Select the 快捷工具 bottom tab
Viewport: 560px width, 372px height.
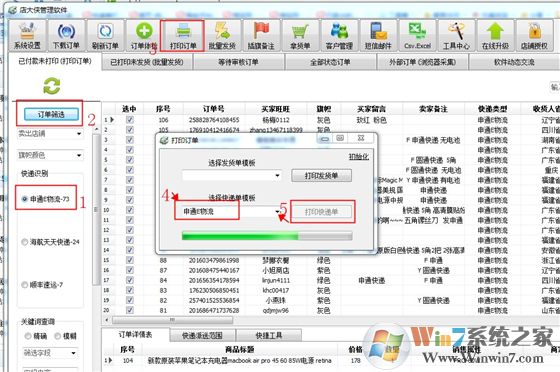coord(269,336)
